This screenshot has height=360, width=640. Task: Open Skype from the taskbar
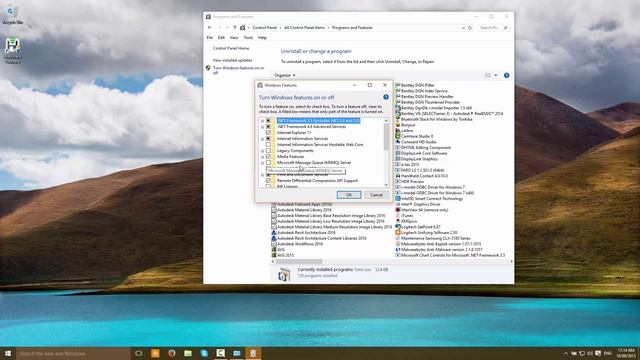[x=204, y=353]
